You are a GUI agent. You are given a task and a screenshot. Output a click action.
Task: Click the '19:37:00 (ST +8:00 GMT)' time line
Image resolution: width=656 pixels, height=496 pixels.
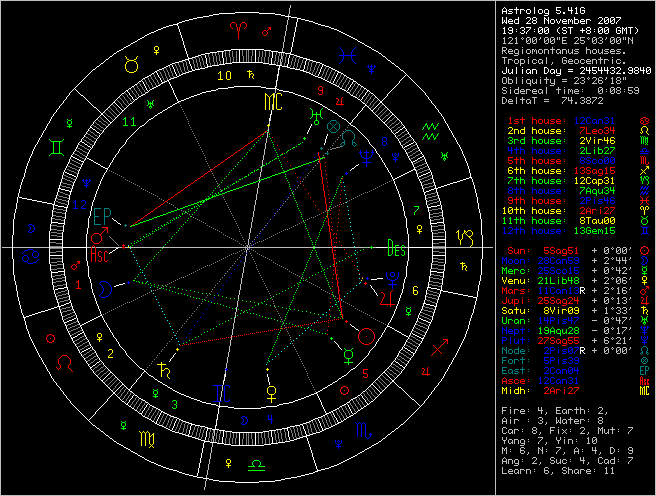click(x=570, y=31)
